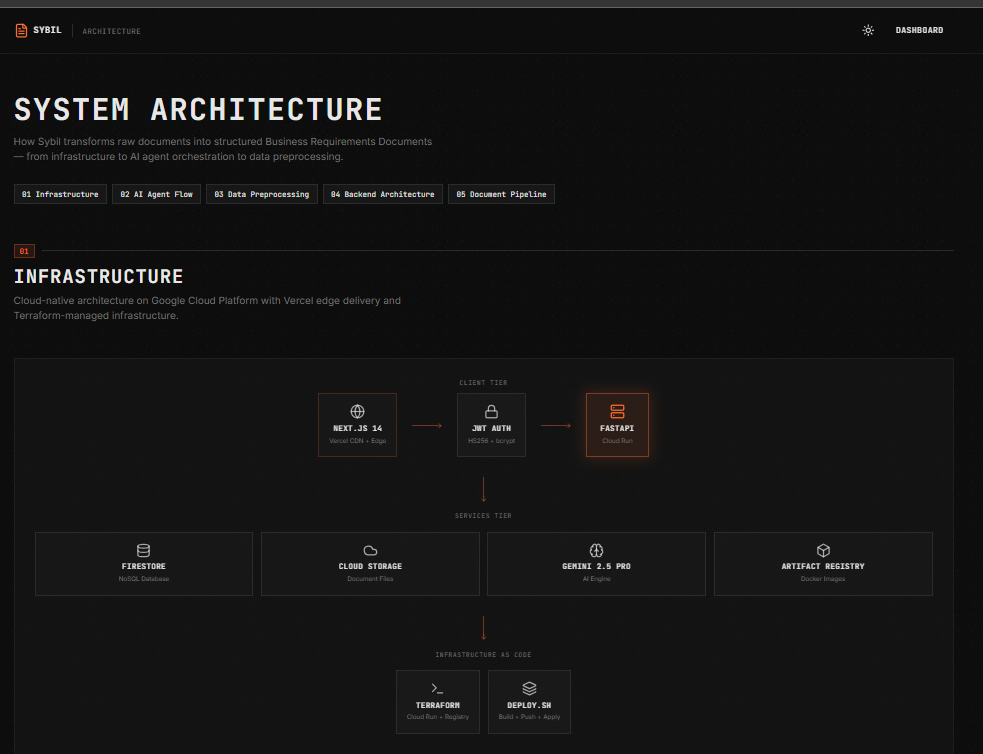Image resolution: width=983 pixels, height=754 pixels.
Task: Click the System Architecture page heading
Action: tap(198, 109)
